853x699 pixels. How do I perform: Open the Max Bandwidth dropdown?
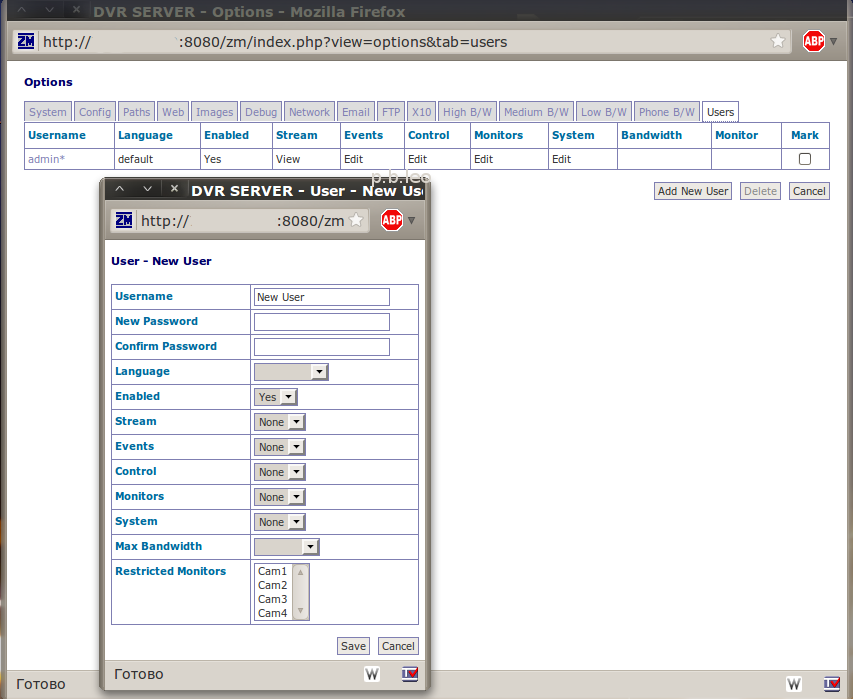click(x=287, y=547)
